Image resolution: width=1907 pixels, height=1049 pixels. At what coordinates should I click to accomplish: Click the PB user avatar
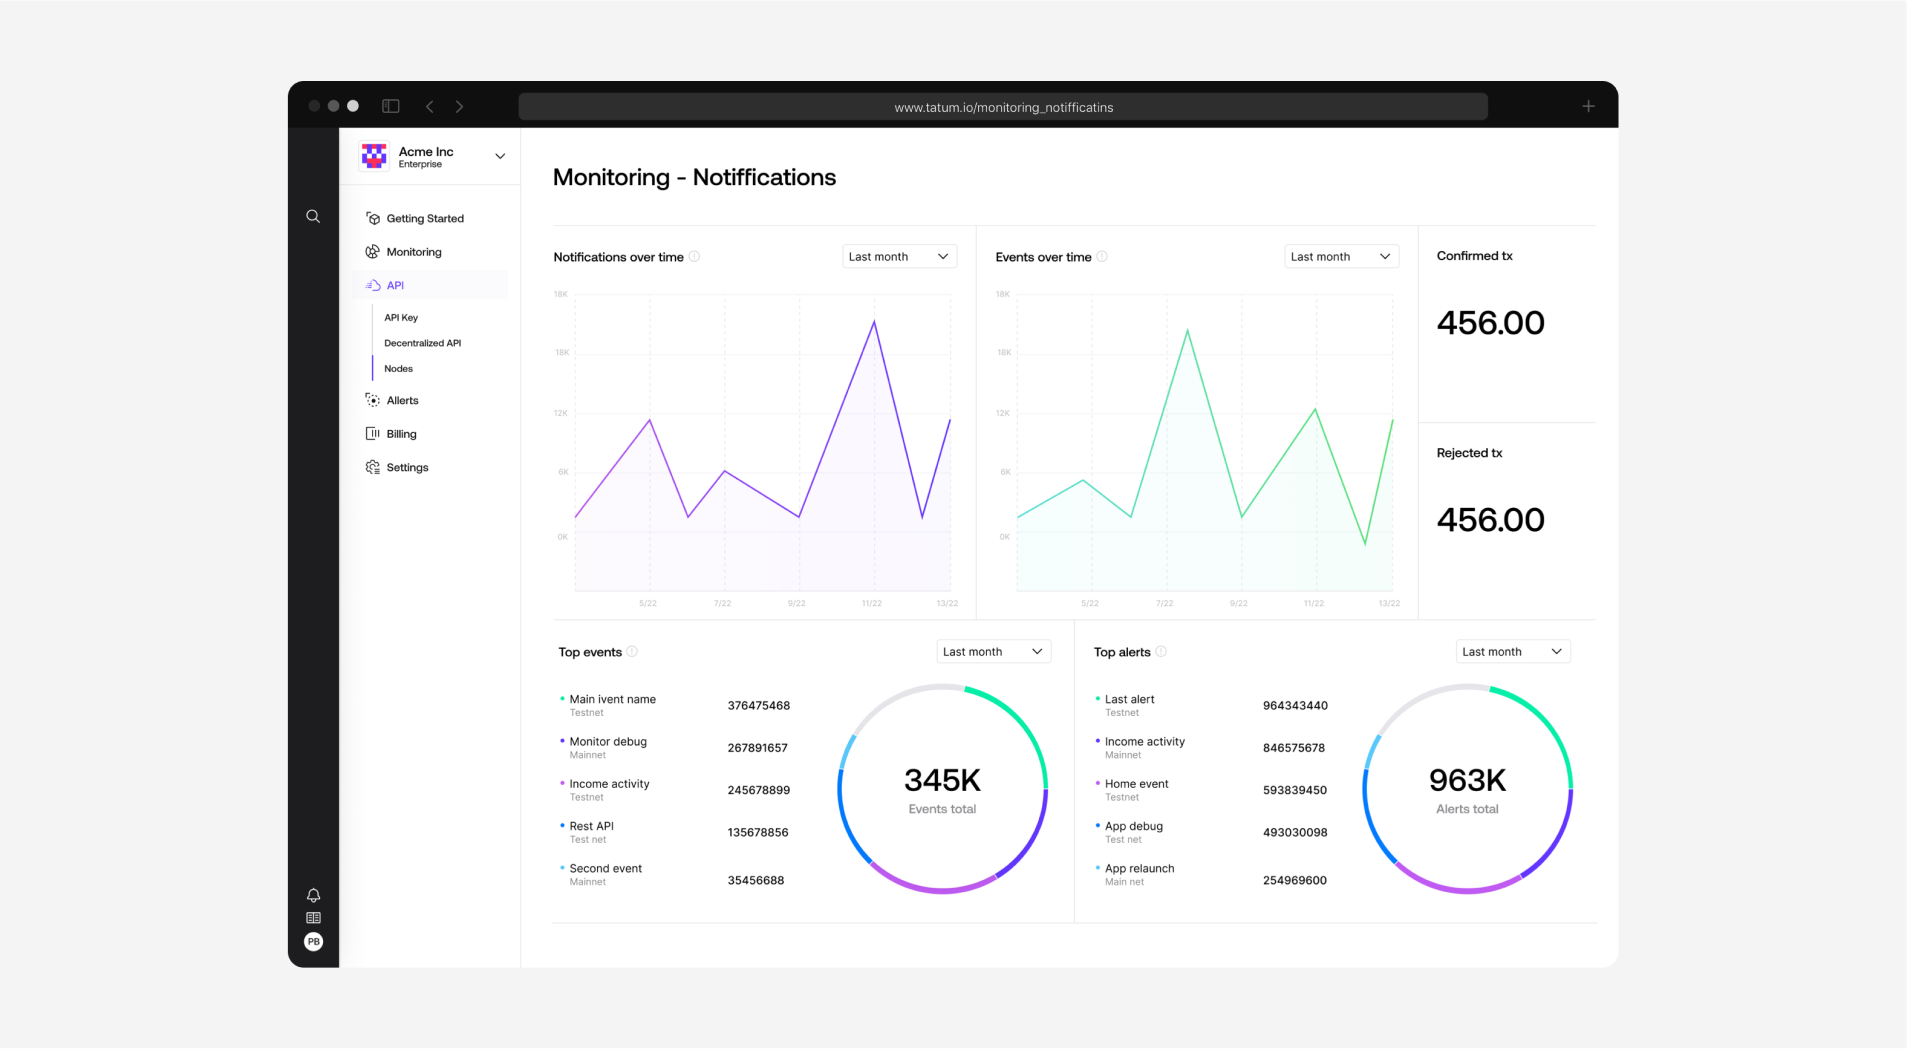pos(313,942)
